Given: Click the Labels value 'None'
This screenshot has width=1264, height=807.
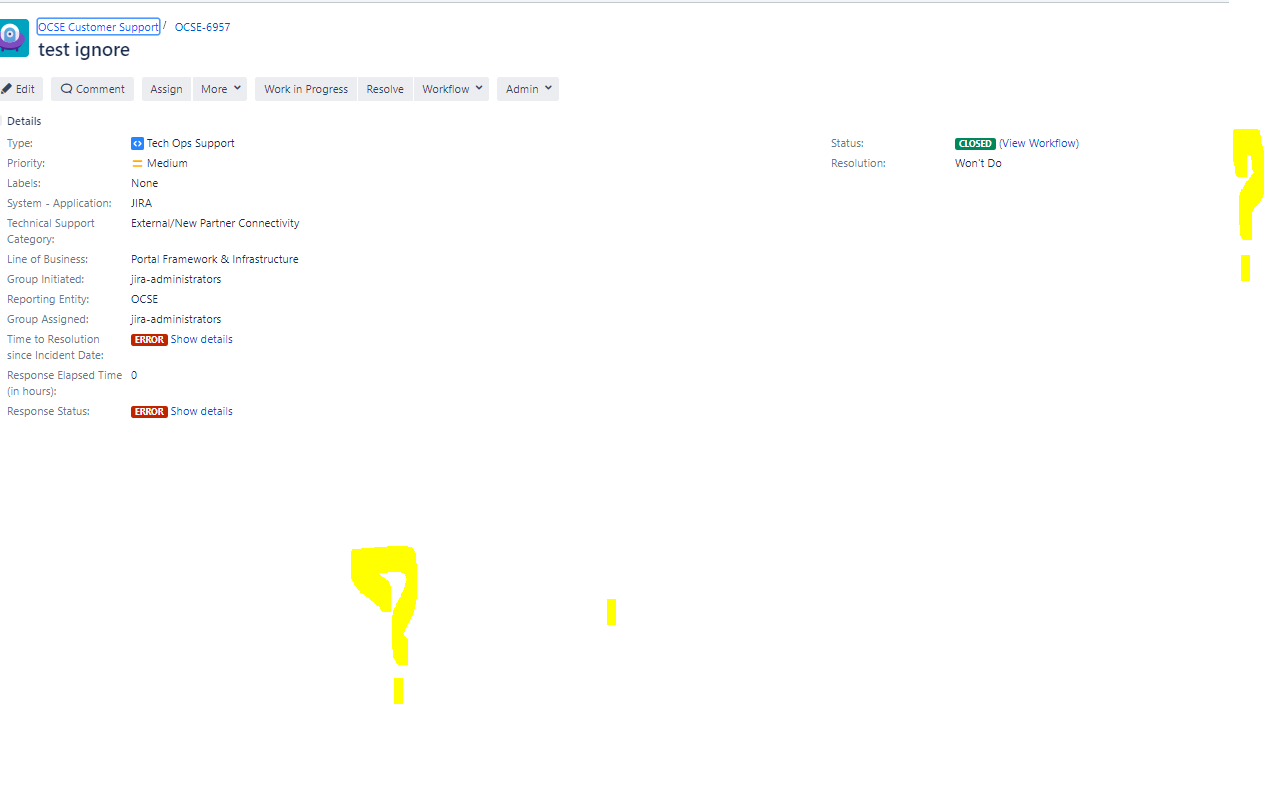Looking at the screenshot, I should click(x=144, y=183).
